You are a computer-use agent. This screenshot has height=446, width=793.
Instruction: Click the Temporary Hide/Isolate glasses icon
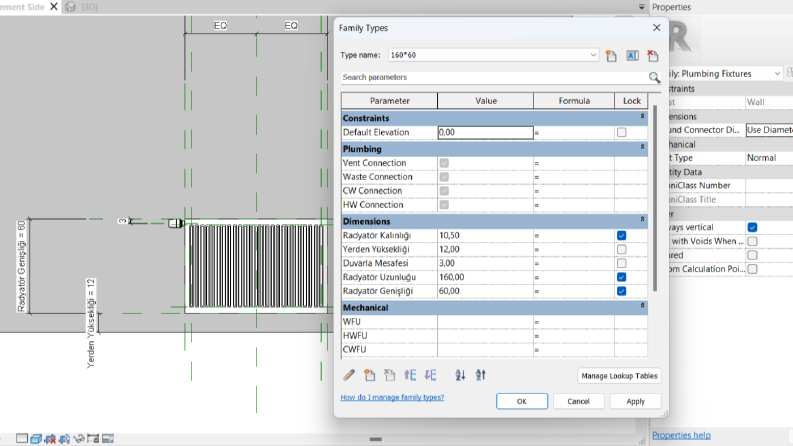[x=79, y=438]
